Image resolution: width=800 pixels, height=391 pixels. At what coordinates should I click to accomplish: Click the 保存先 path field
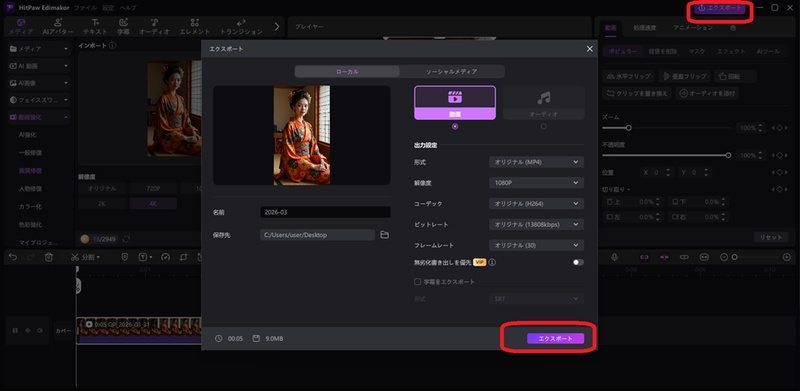[317, 235]
